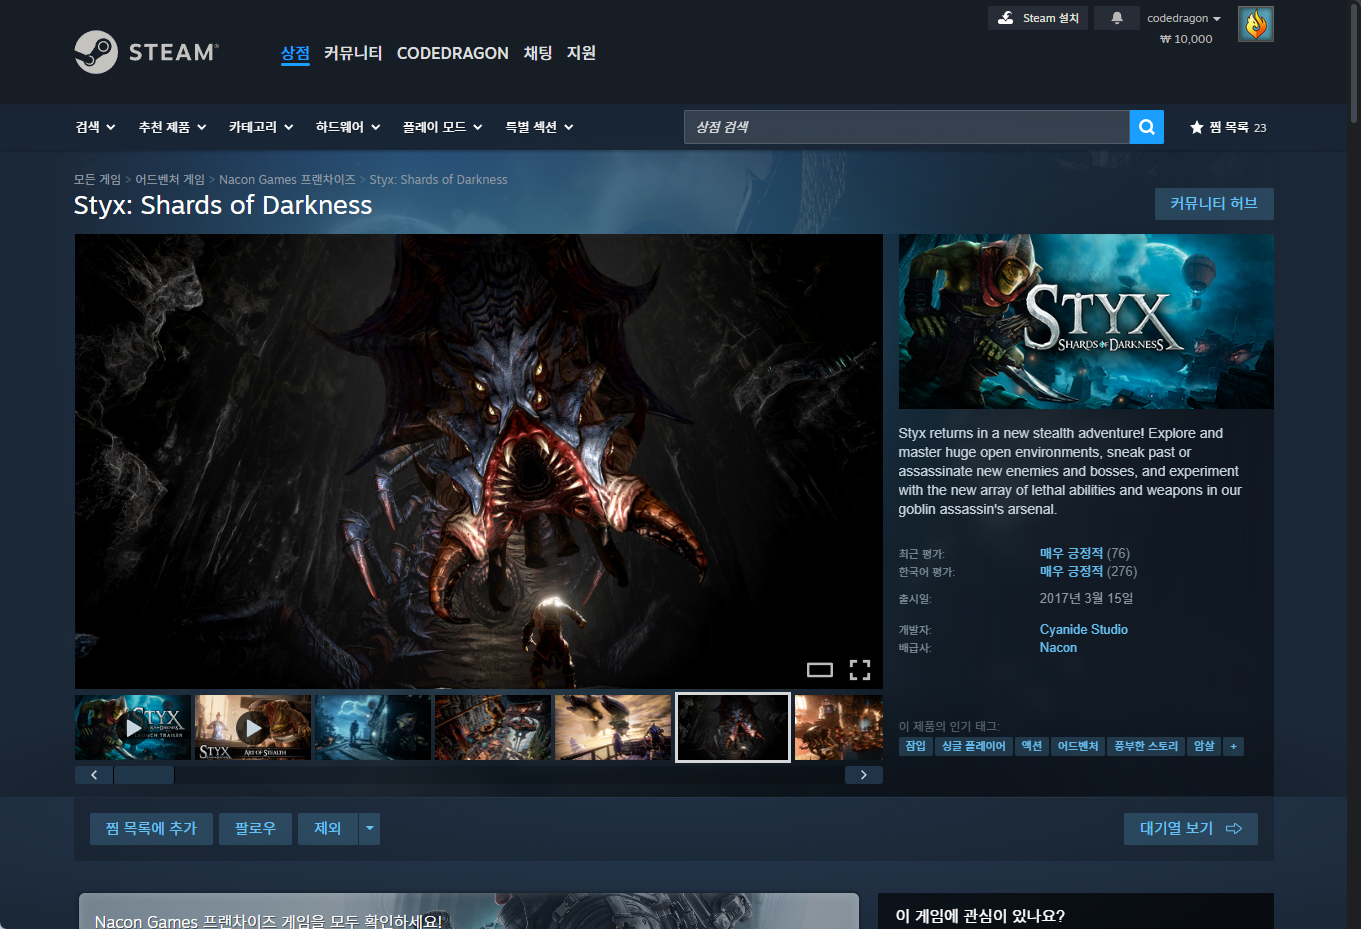Go to the 상점 tab
Image resolution: width=1361 pixels, height=929 pixels.
click(x=295, y=53)
